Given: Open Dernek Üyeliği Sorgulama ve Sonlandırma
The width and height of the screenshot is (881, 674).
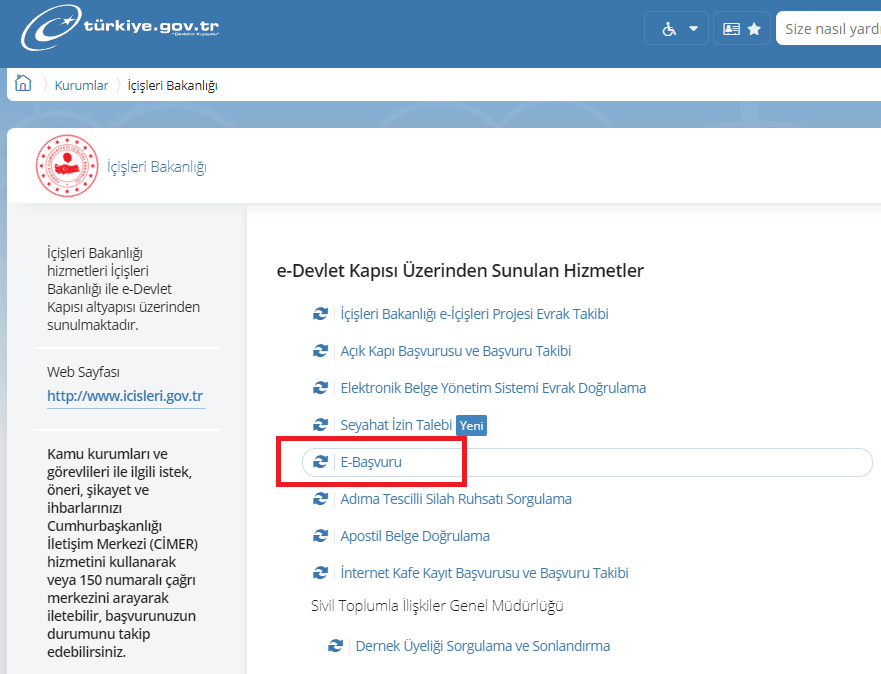Looking at the screenshot, I should pyautogui.click(x=482, y=646).
